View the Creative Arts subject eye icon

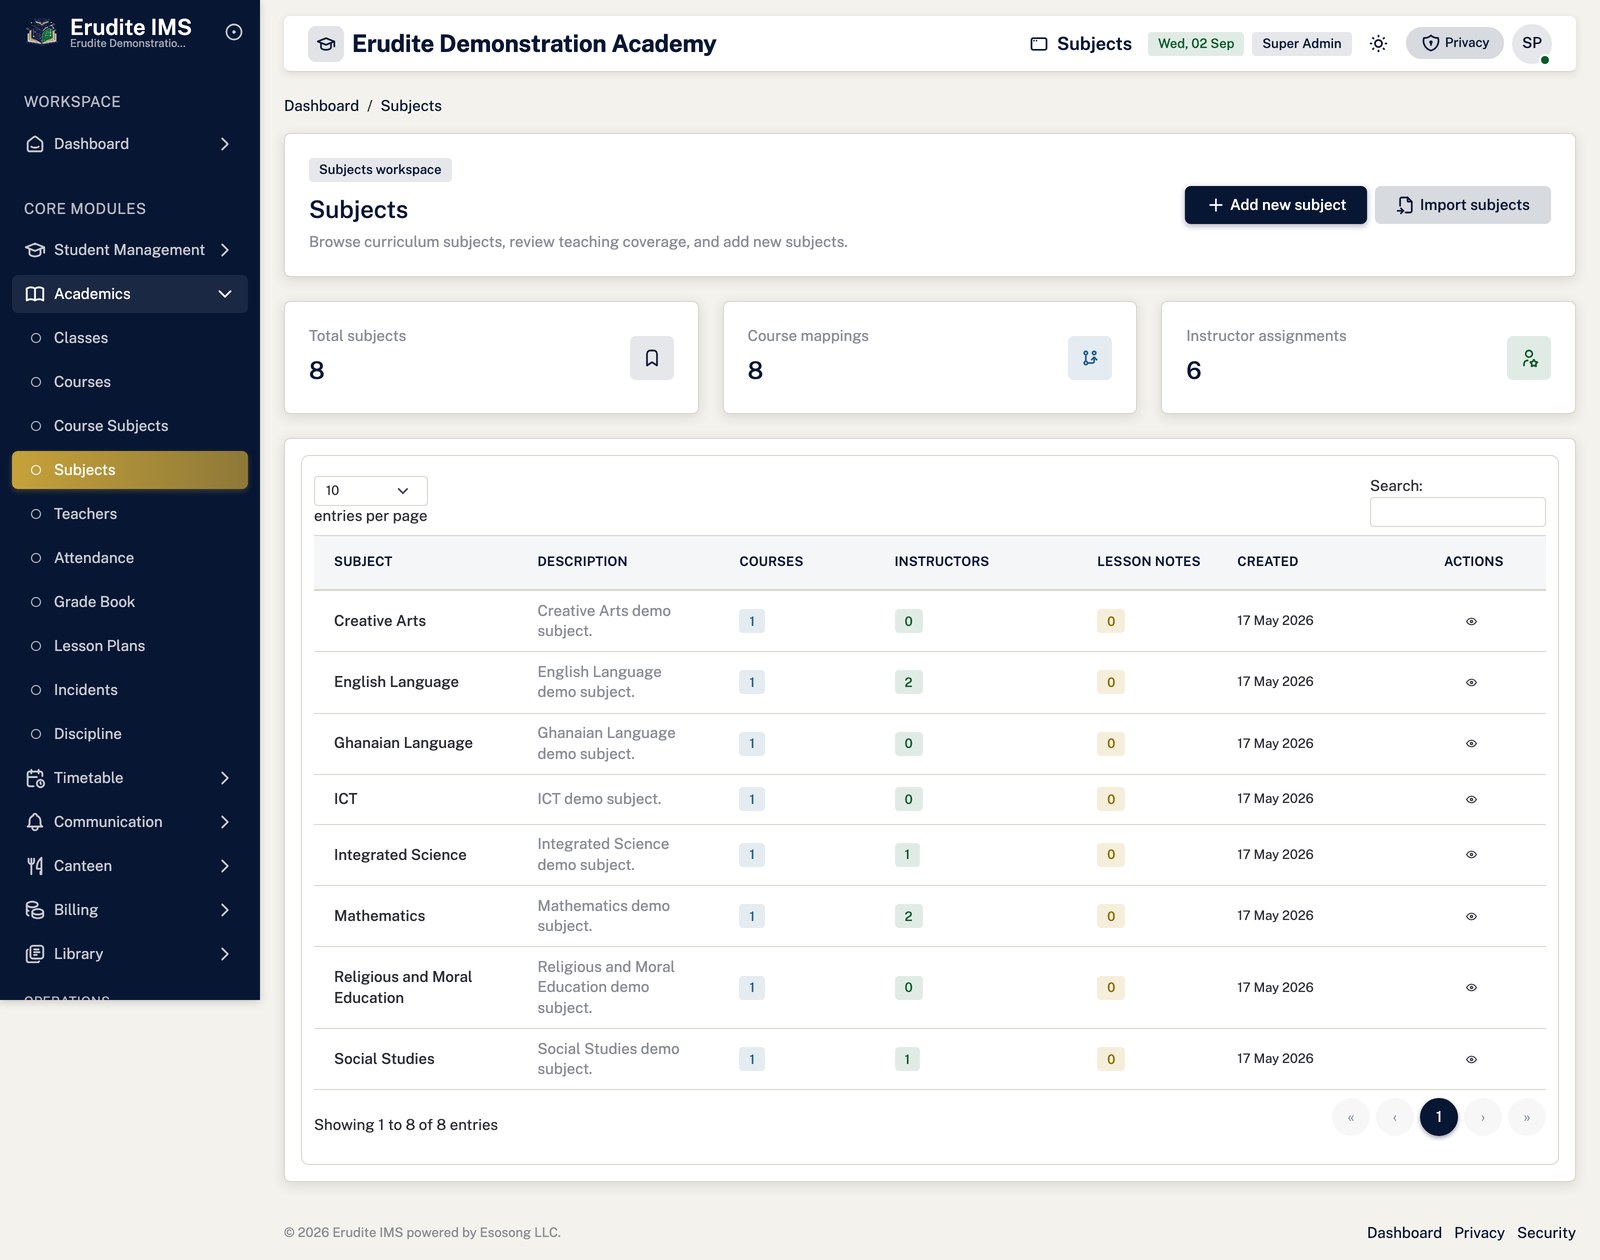(1471, 621)
